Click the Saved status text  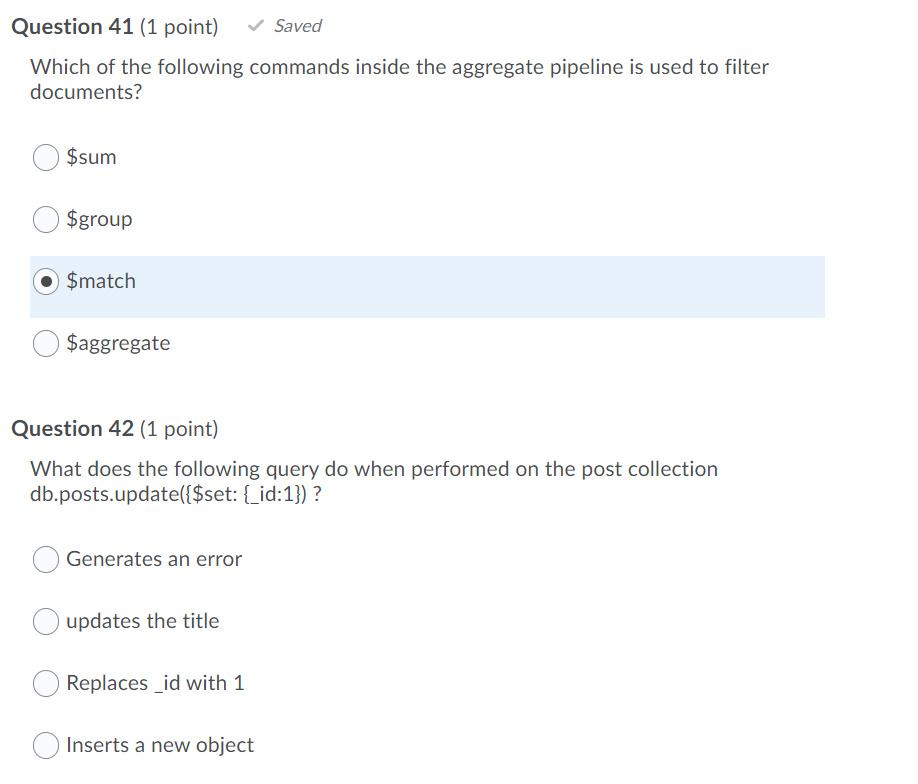(296, 26)
